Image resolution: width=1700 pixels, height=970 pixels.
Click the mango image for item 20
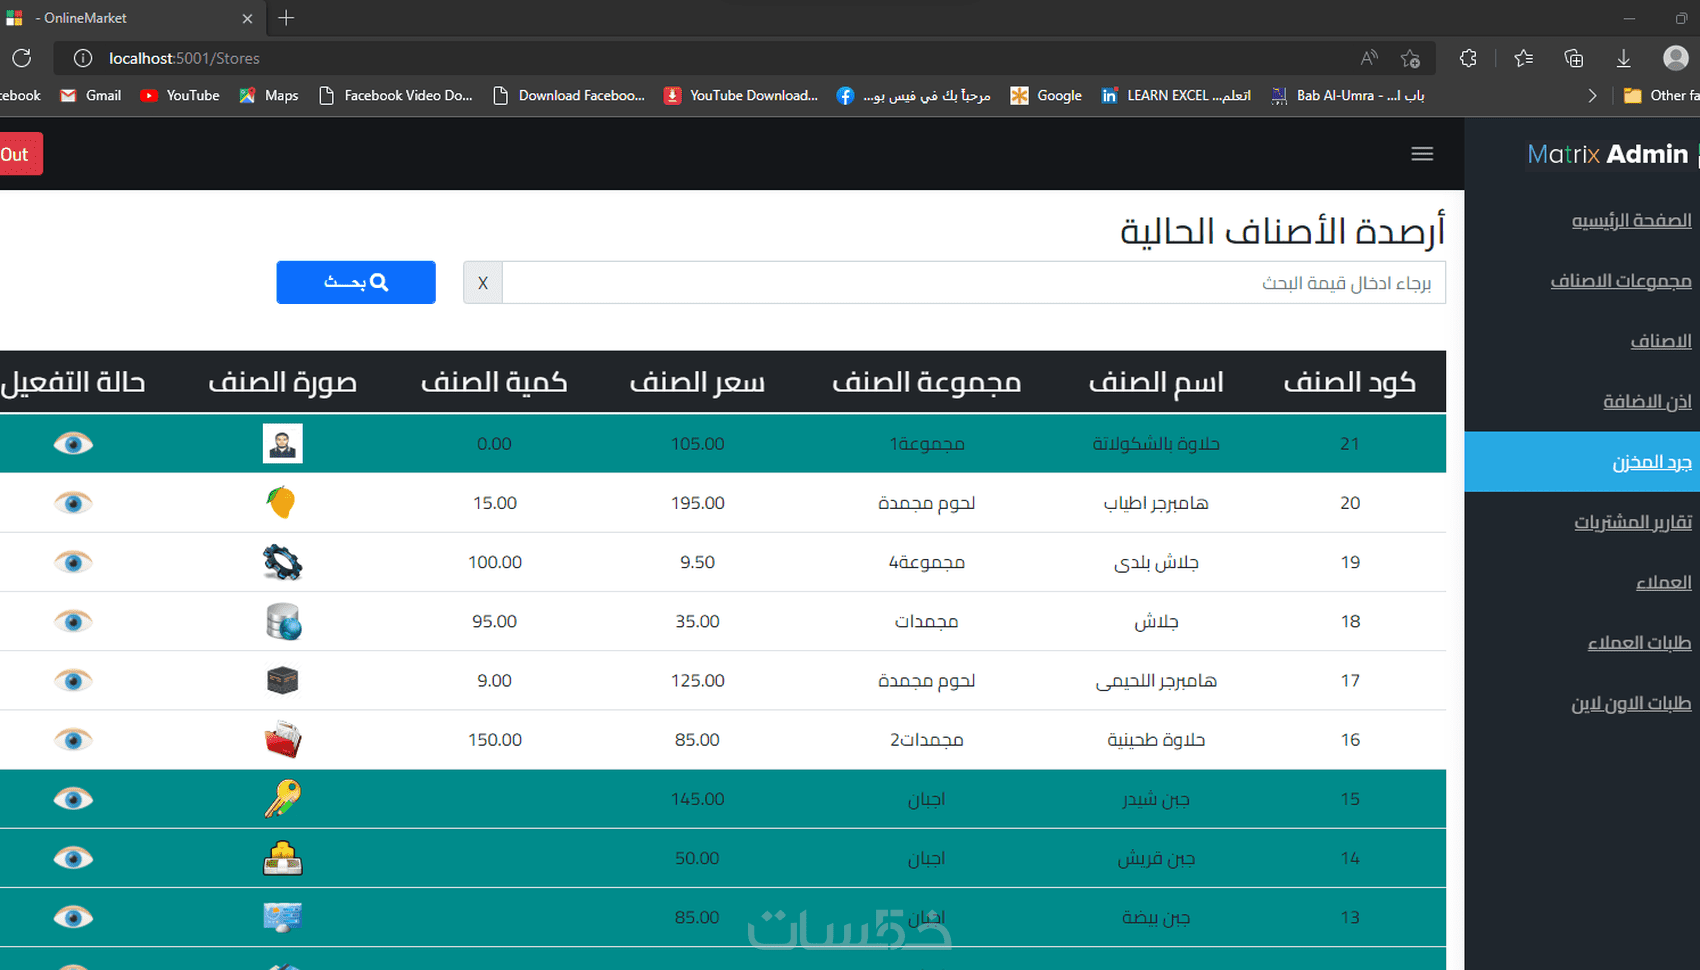(283, 502)
